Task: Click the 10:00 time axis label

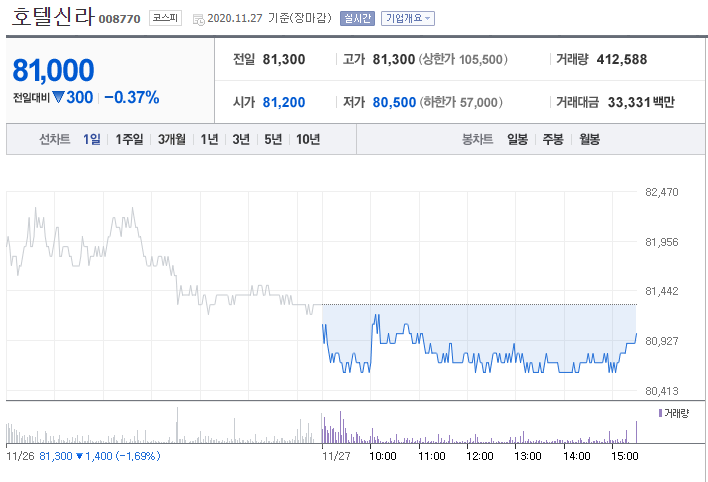Action: 383,456
